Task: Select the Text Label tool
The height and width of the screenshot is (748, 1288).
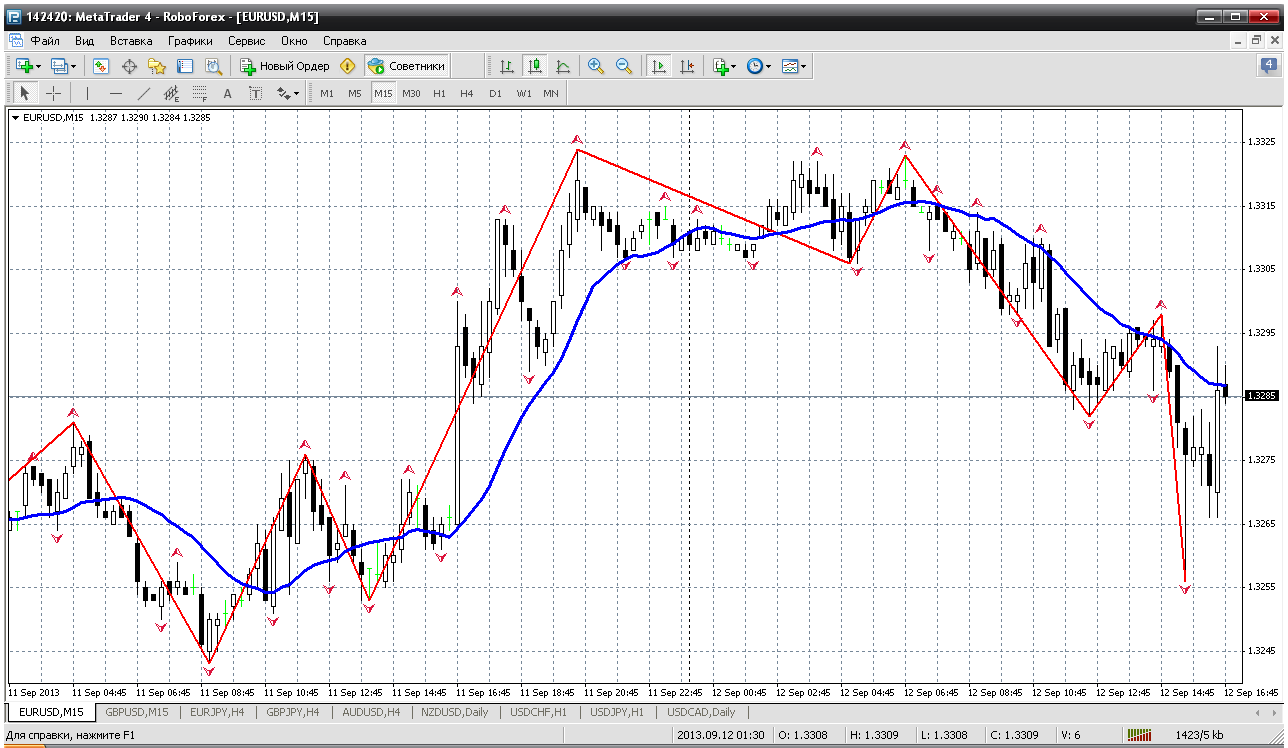Action: (x=255, y=93)
